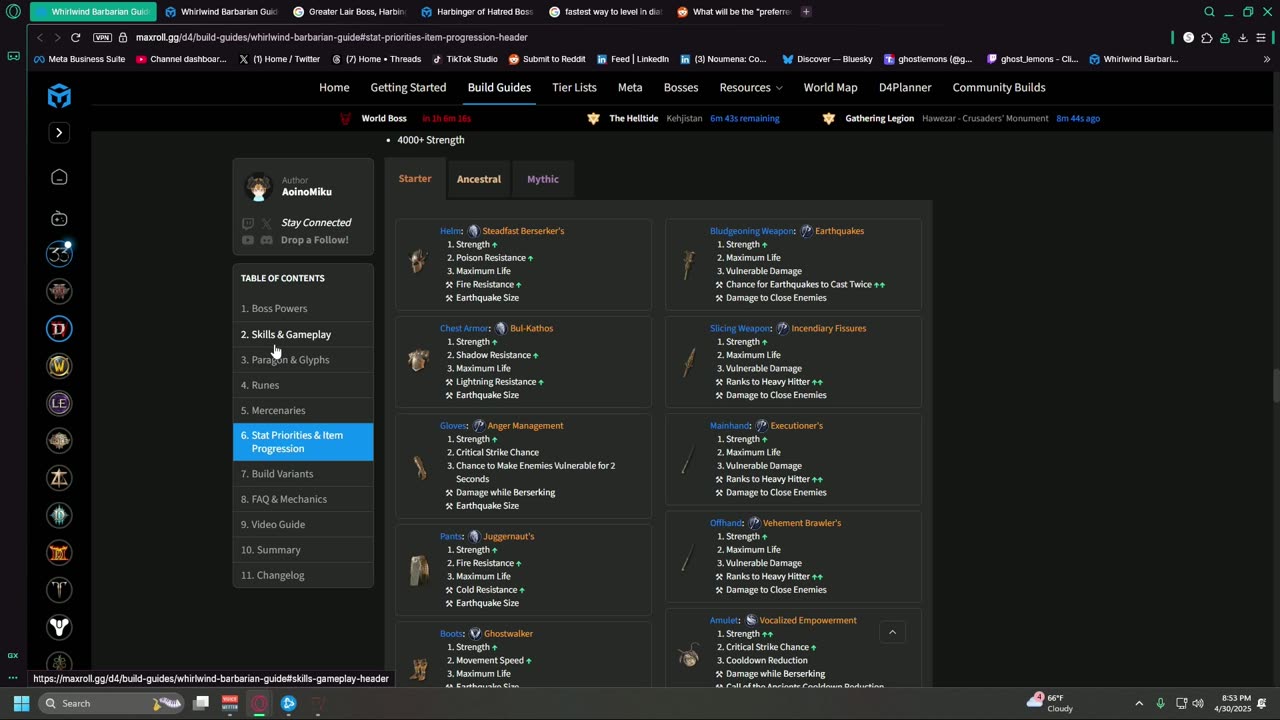1280x720 pixels.
Task: Jump to Video Guide section
Action: (303, 524)
